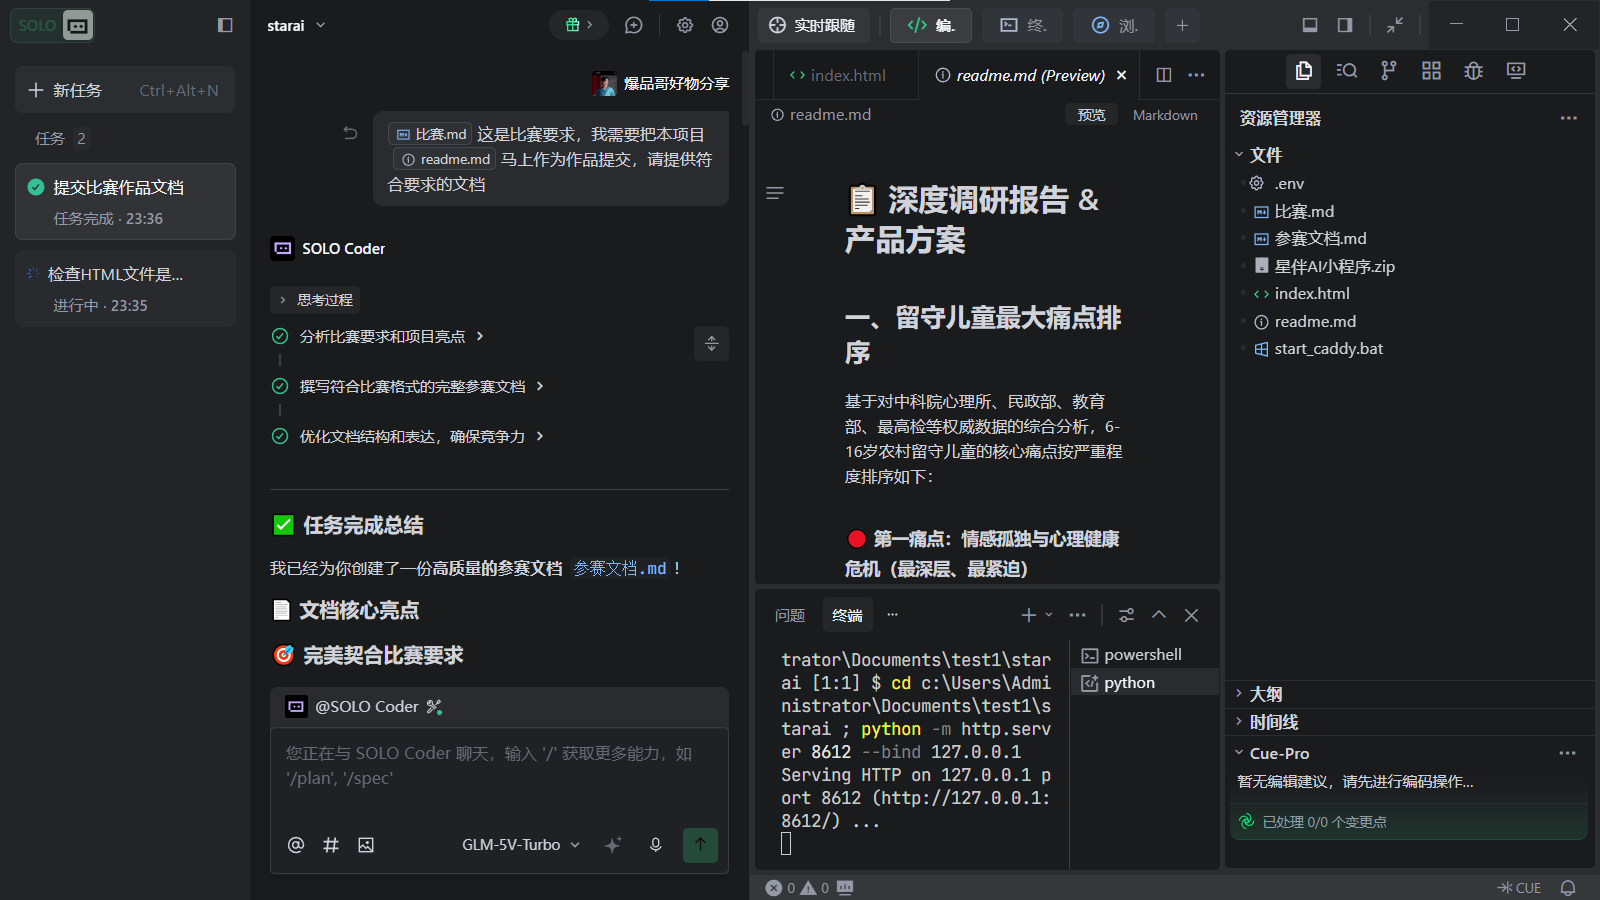Screen dimensions: 1600x900
Task: Open the new chat bubble icon
Action: click(x=633, y=25)
